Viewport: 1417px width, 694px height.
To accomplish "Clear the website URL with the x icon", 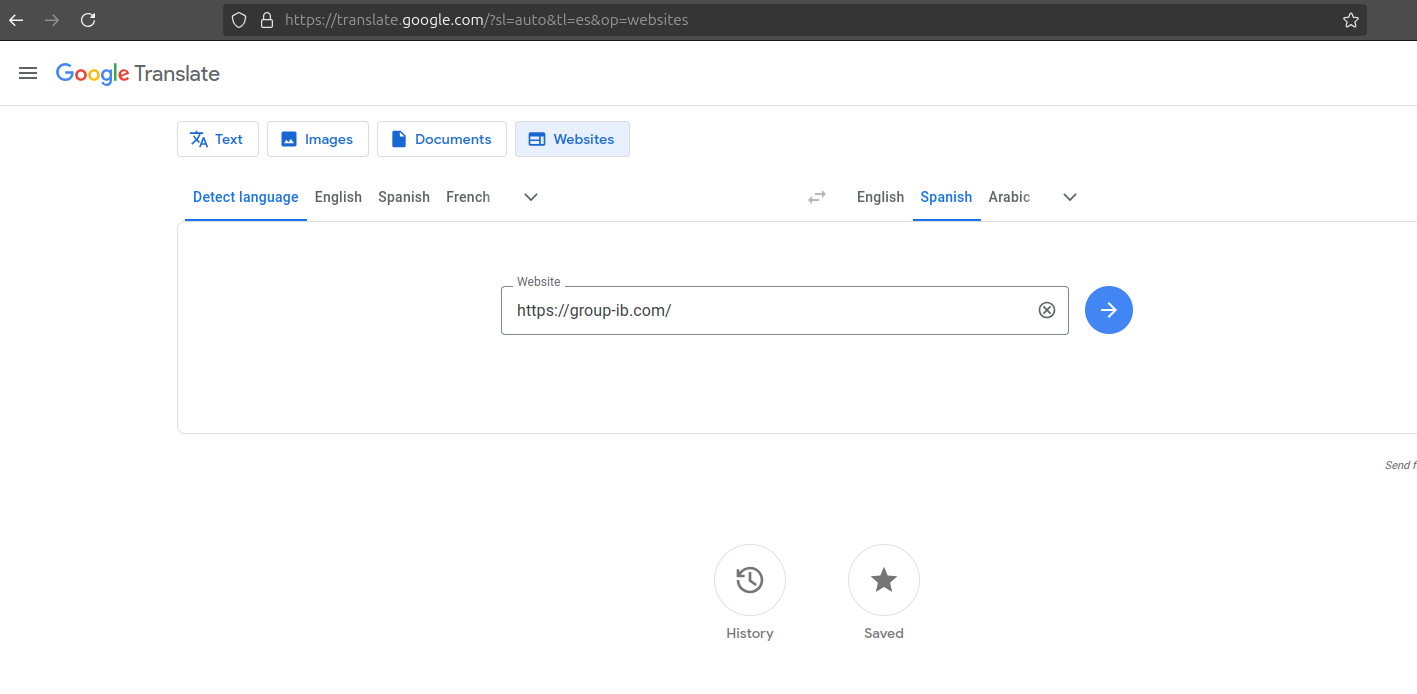I will 1047,310.
